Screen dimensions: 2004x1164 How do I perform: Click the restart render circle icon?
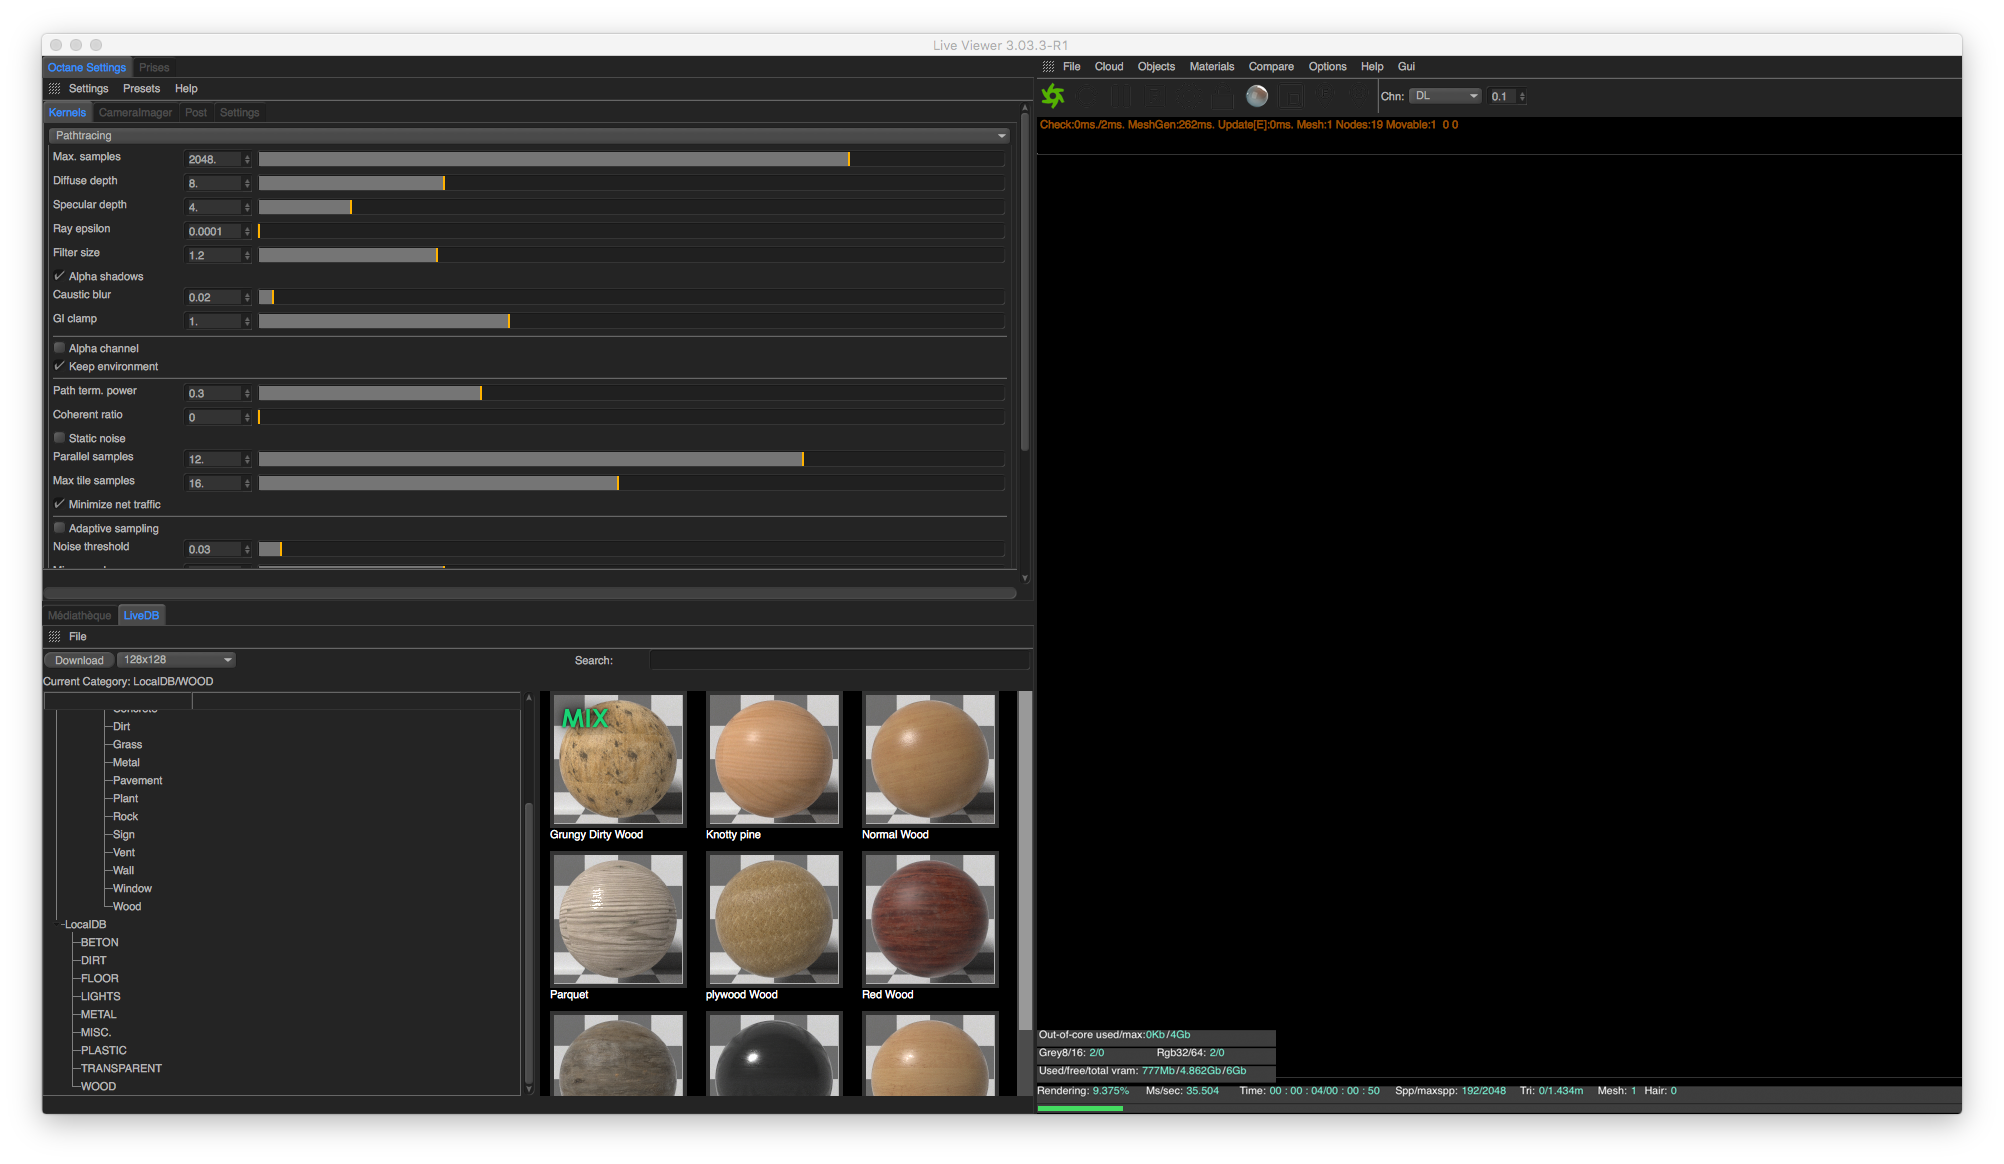pyautogui.click(x=1087, y=96)
